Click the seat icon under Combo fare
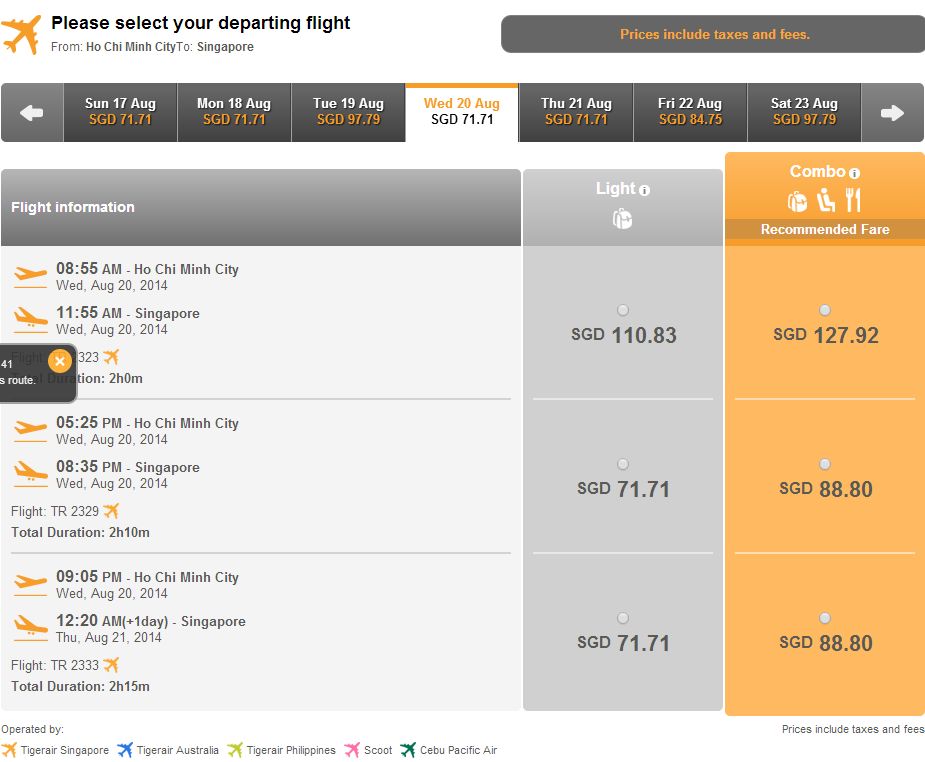Viewport: 925px width, 762px height. (x=825, y=201)
